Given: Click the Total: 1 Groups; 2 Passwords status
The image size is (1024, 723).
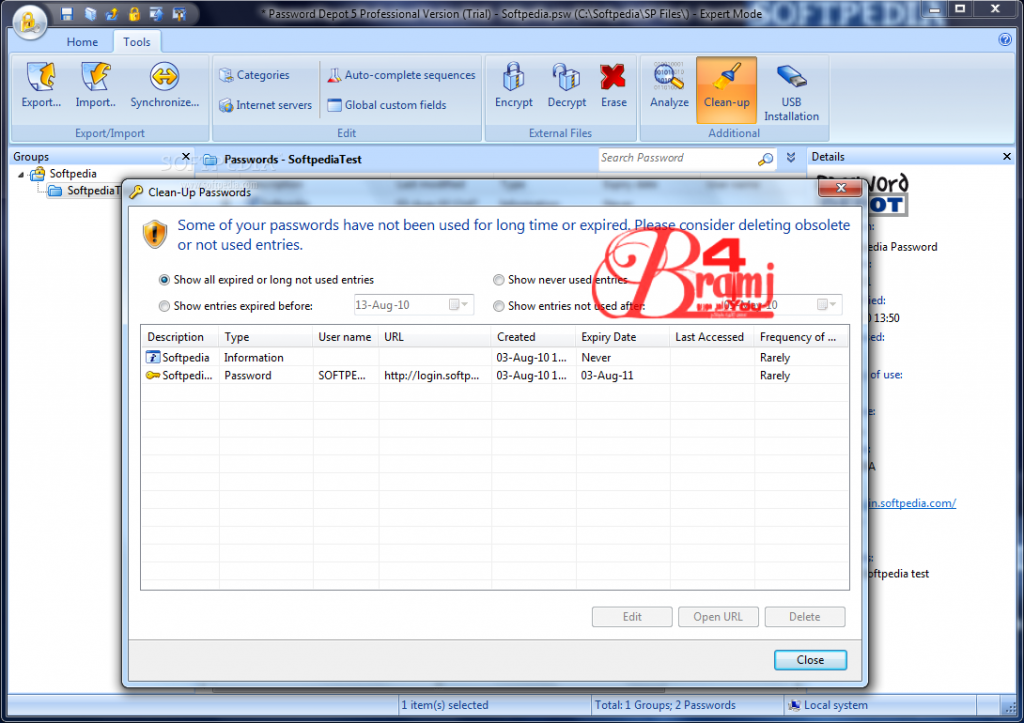Looking at the screenshot, I should tap(665, 705).
